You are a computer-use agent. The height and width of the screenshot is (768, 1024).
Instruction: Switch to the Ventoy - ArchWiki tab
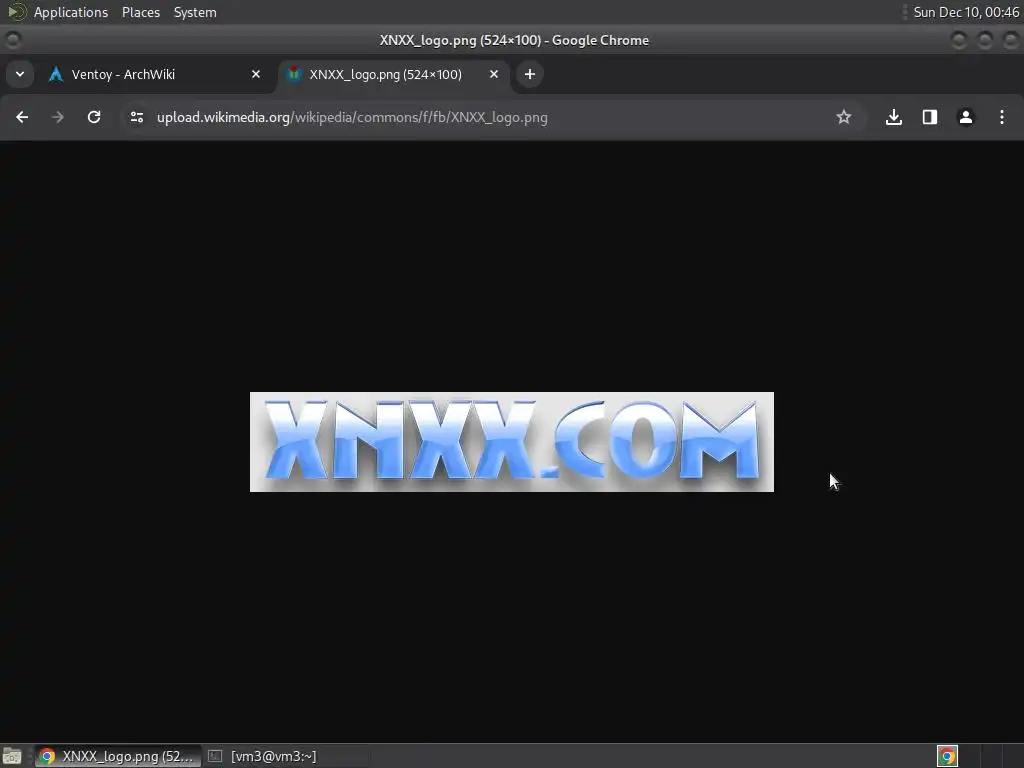155,74
